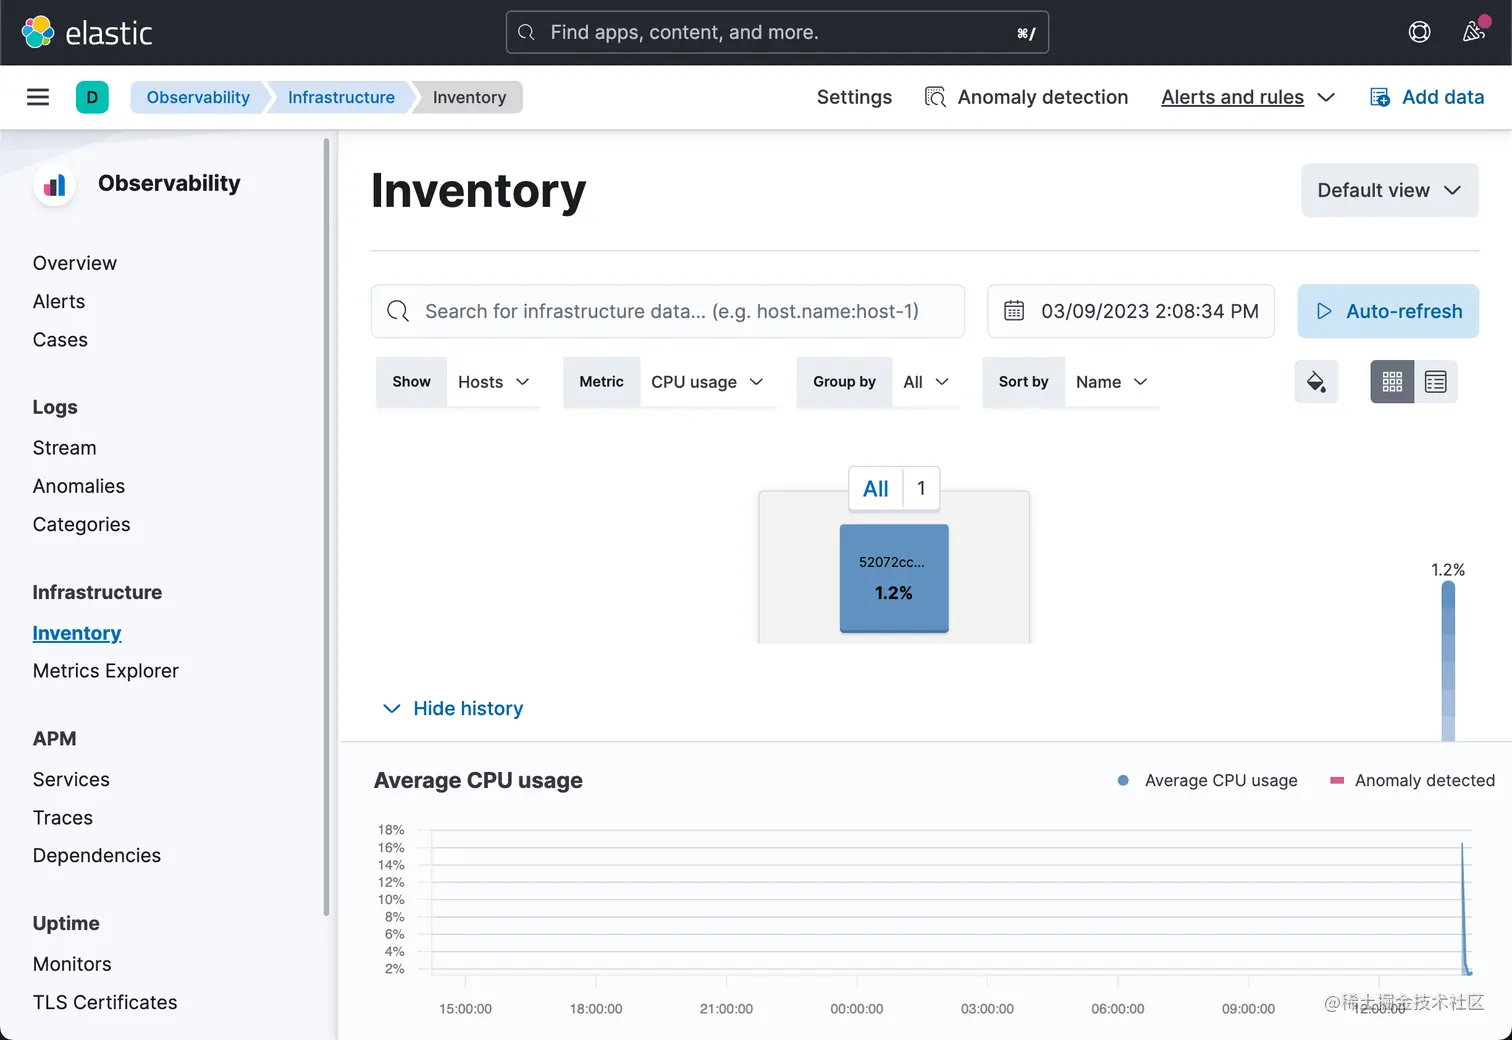Click the Logs section heading
Viewport: 1512px width, 1040px height.
click(55, 407)
